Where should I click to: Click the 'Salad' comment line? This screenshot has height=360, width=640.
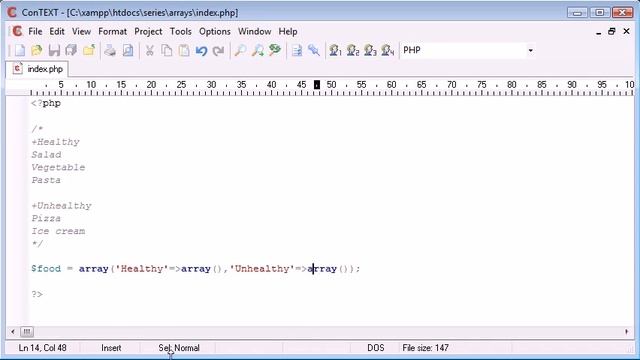pyautogui.click(x=46, y=155)
